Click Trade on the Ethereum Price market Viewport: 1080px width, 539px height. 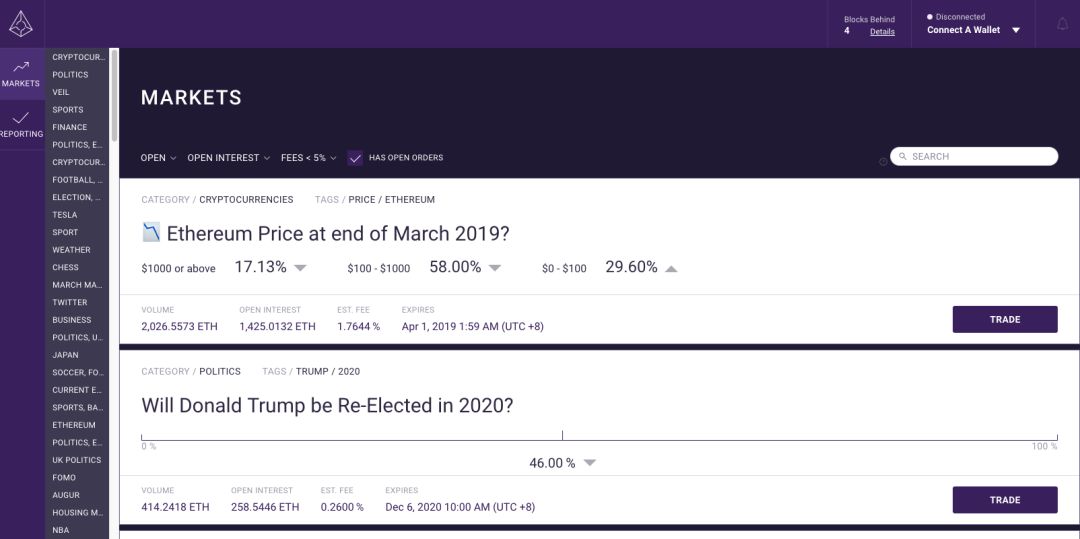click(1005, 319)
